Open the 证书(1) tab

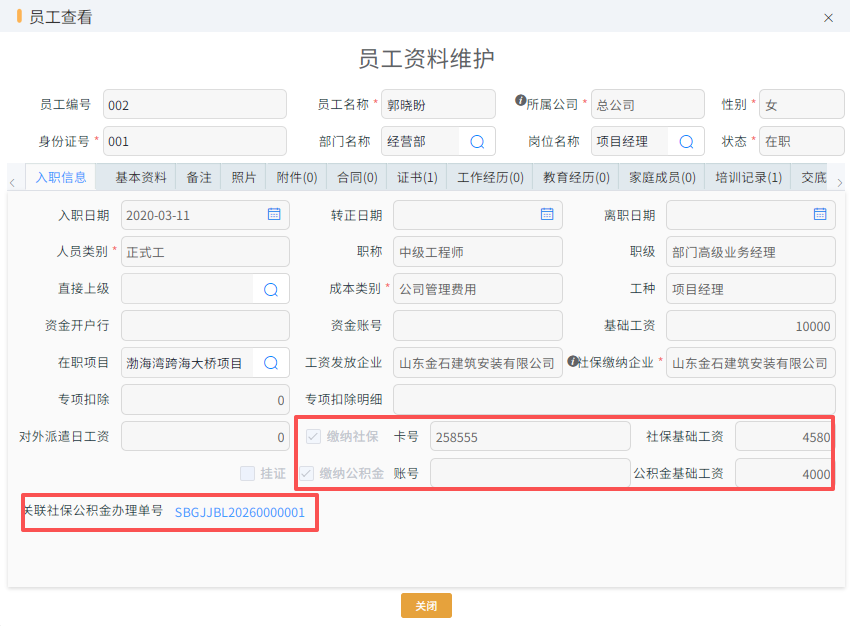point(417,177)
